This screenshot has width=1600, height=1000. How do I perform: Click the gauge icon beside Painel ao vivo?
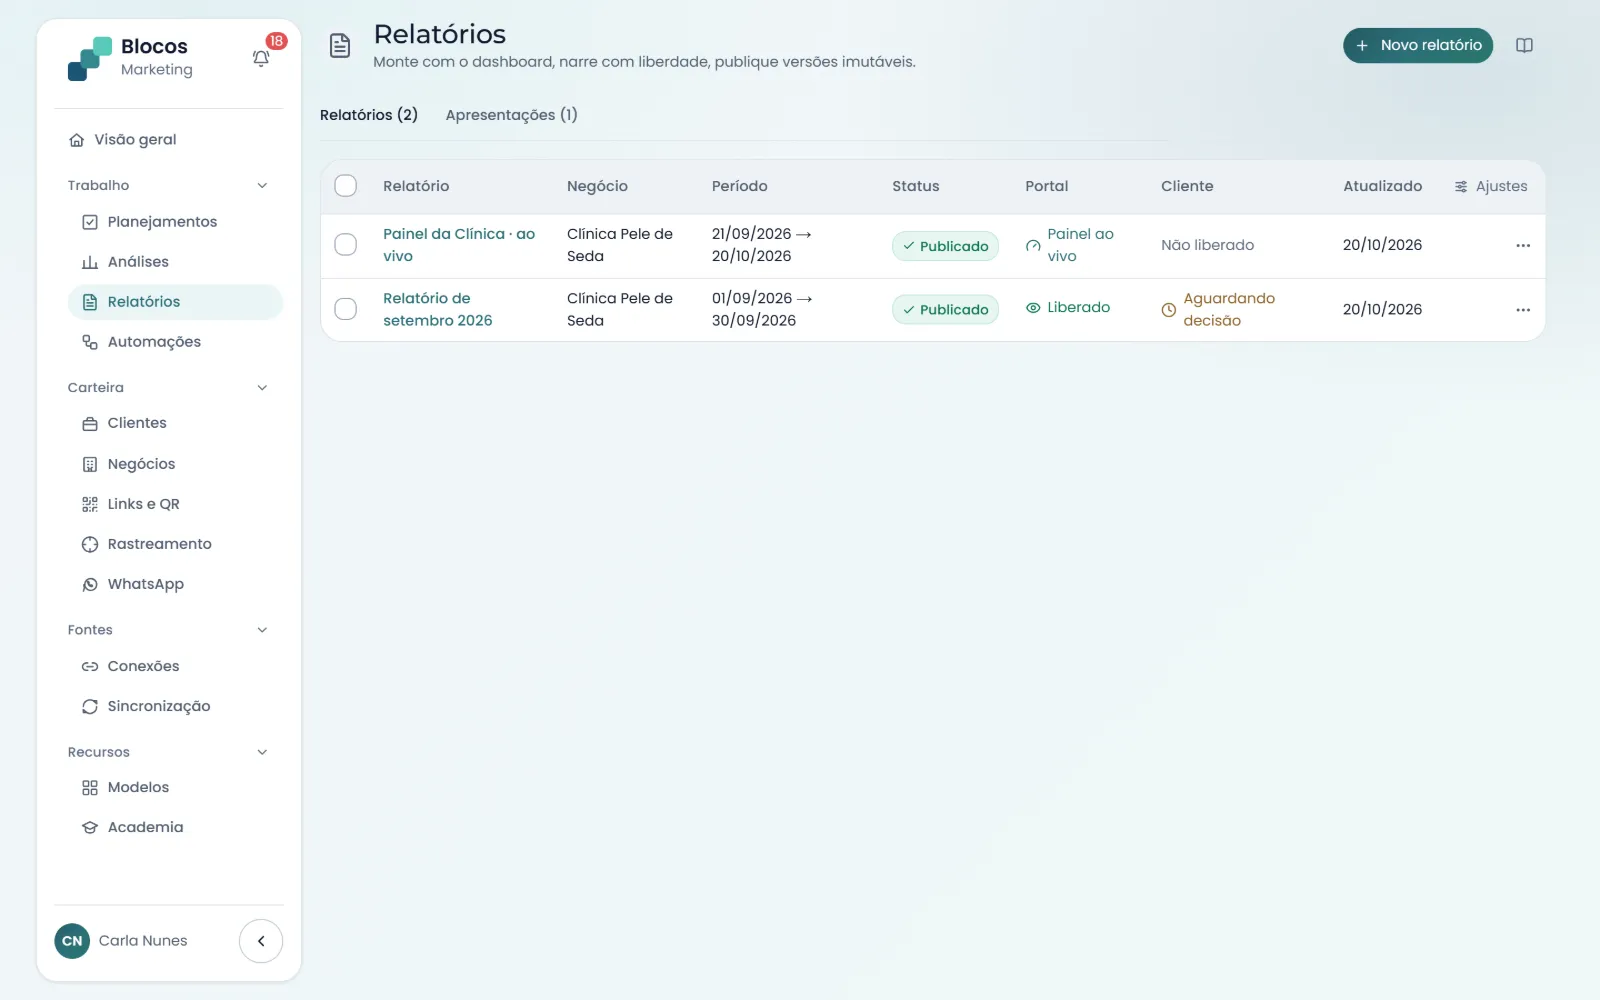coord(1033,245)
